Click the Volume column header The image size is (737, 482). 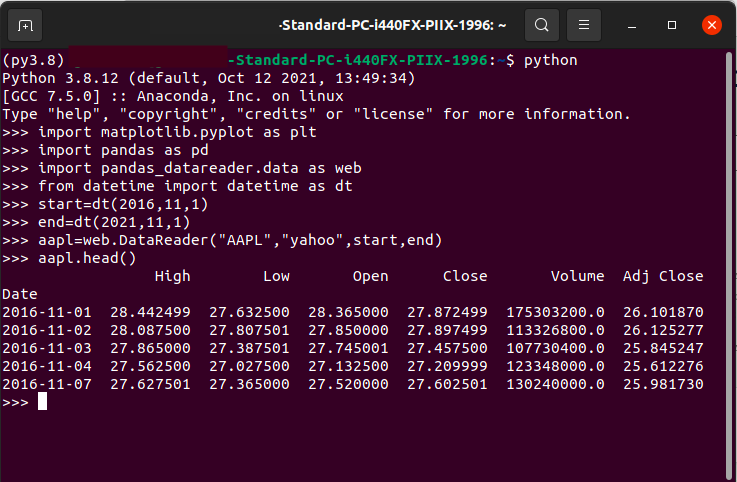pos(577,276)
